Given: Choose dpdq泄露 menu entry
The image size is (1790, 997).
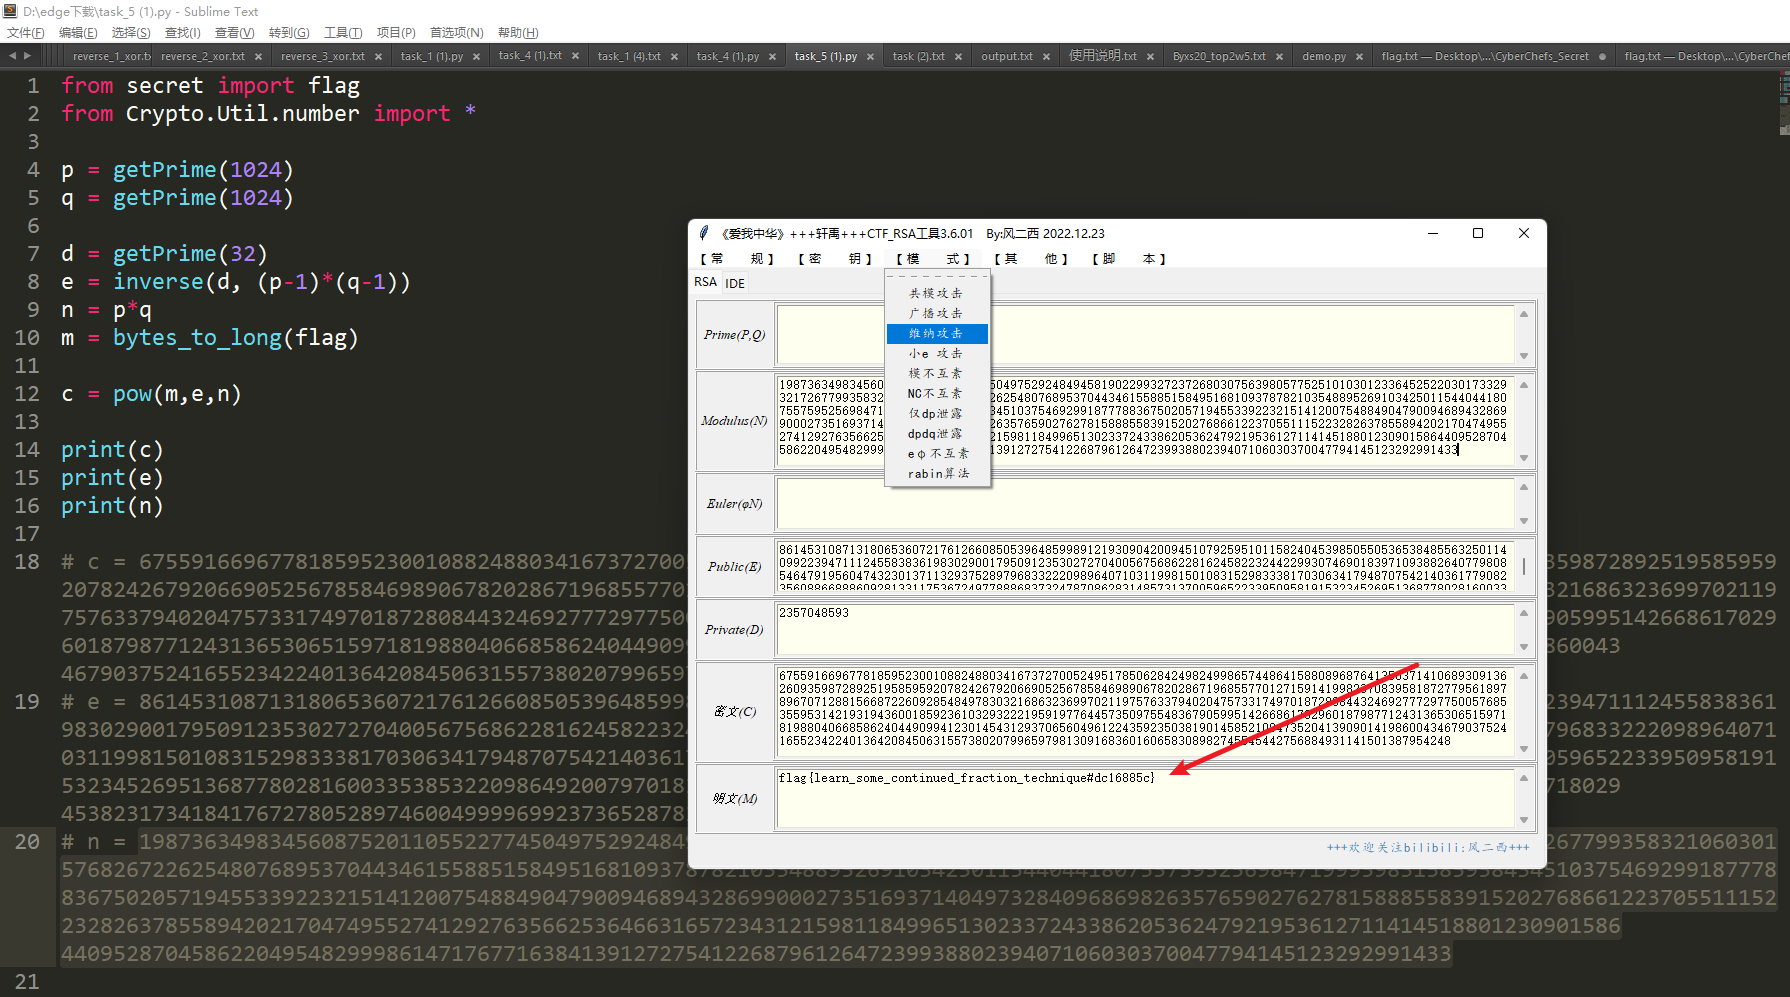Looking at the screenshot, I should point(937,433).
